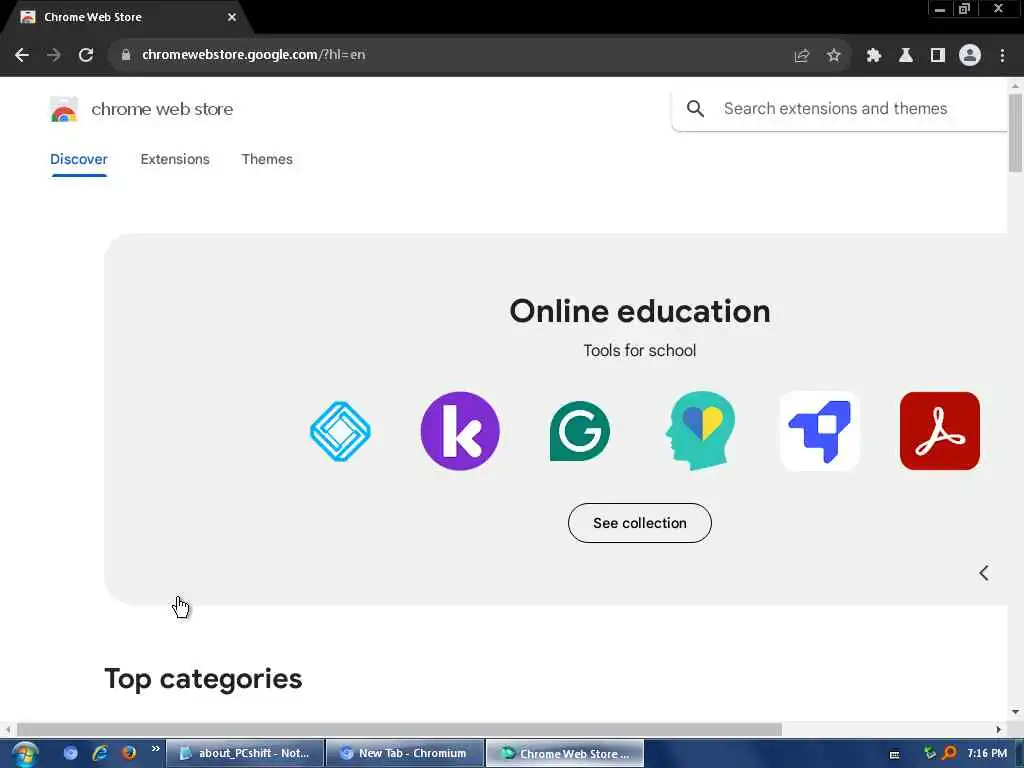
Task: Open the green Grammarly G icon
Action: [580, 431]
